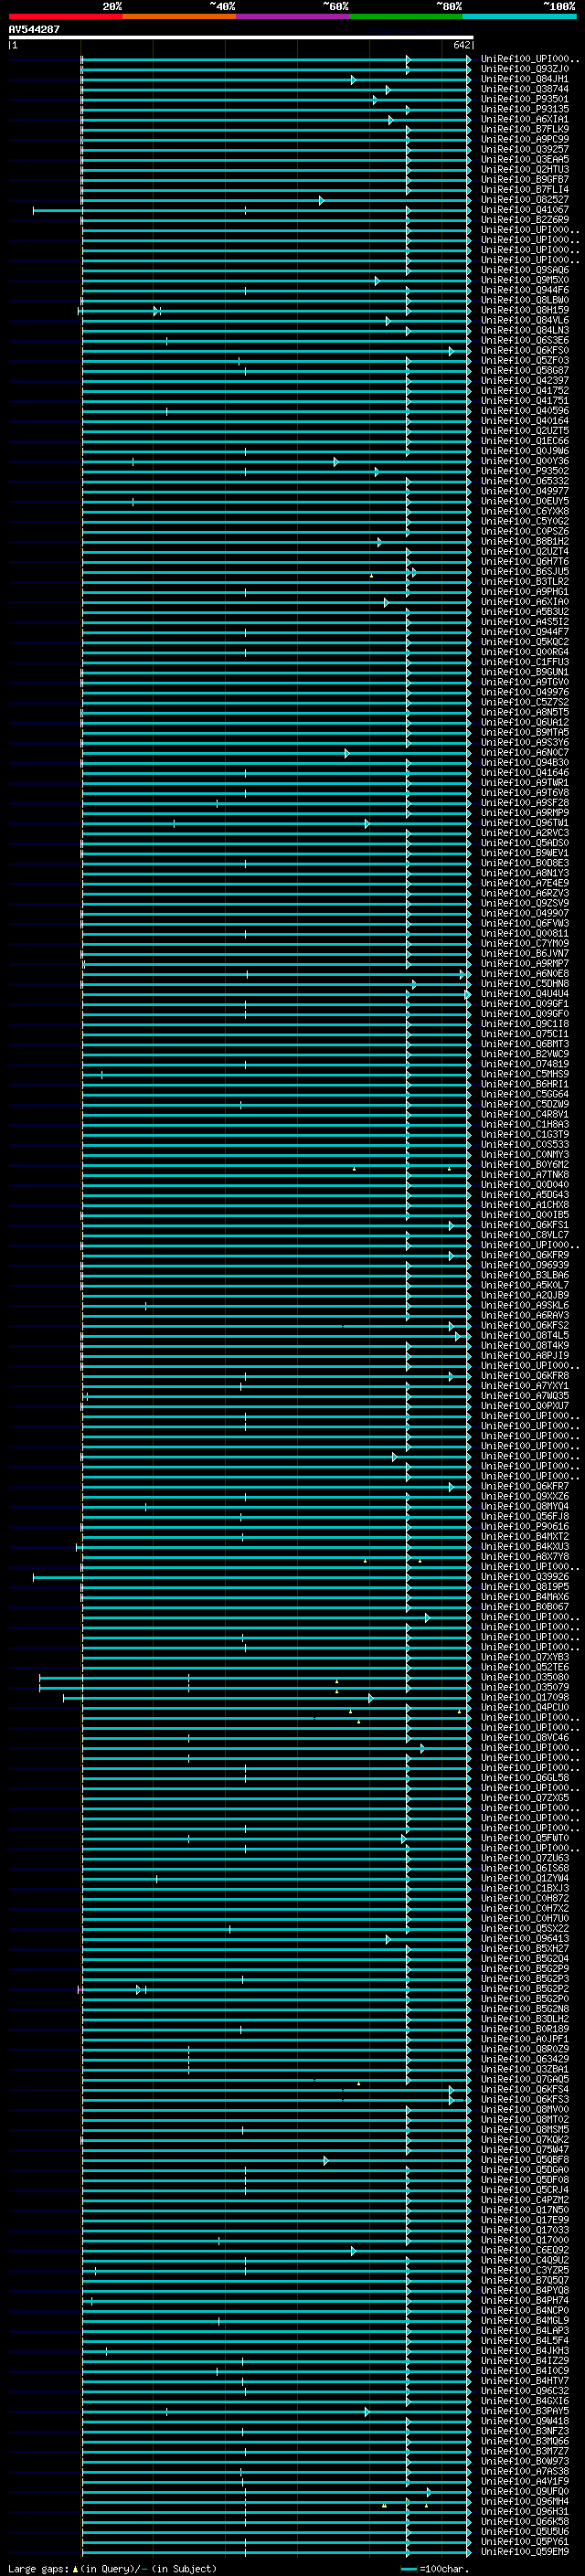This screenshot has width=585, height=2576.
Task: Open hit UniRef100_Q93ZJ0
Action: coord(525,69)
